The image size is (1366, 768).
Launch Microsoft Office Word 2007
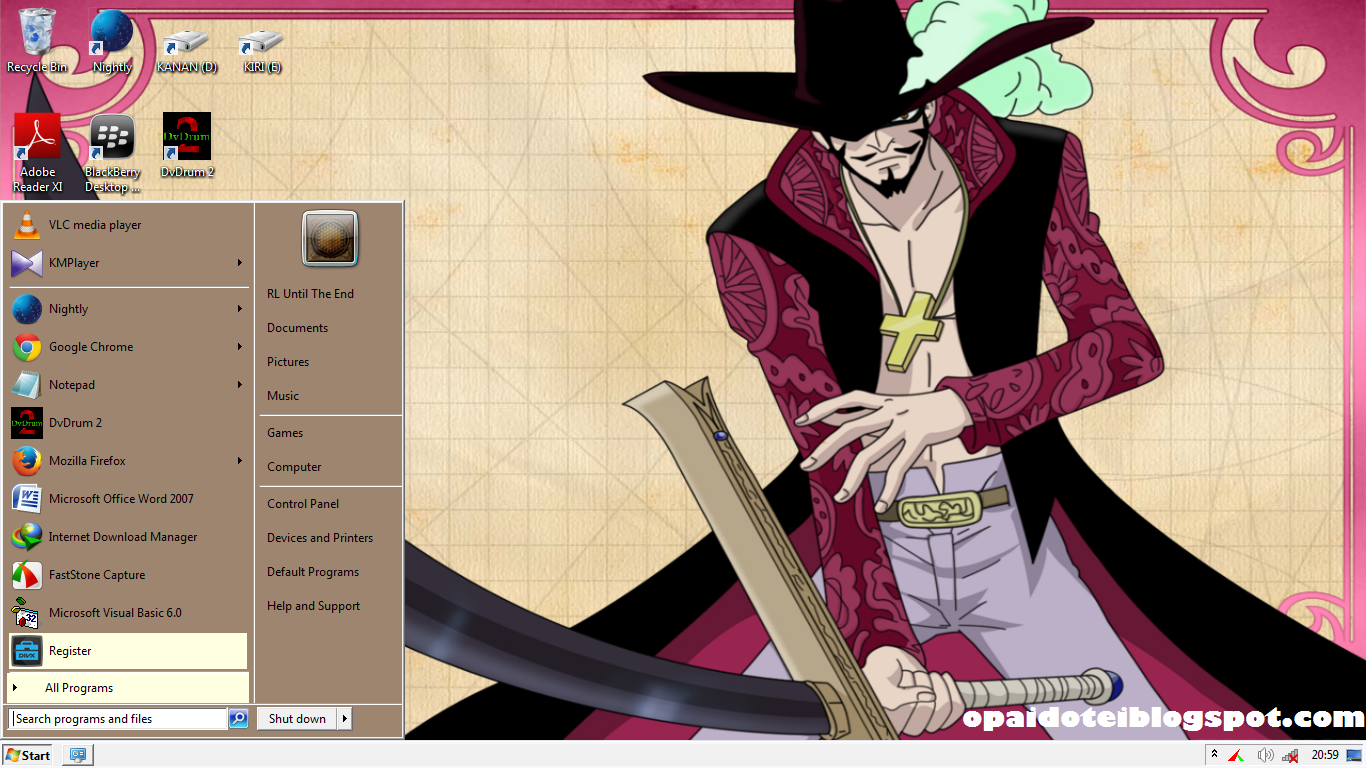(128, 499)
